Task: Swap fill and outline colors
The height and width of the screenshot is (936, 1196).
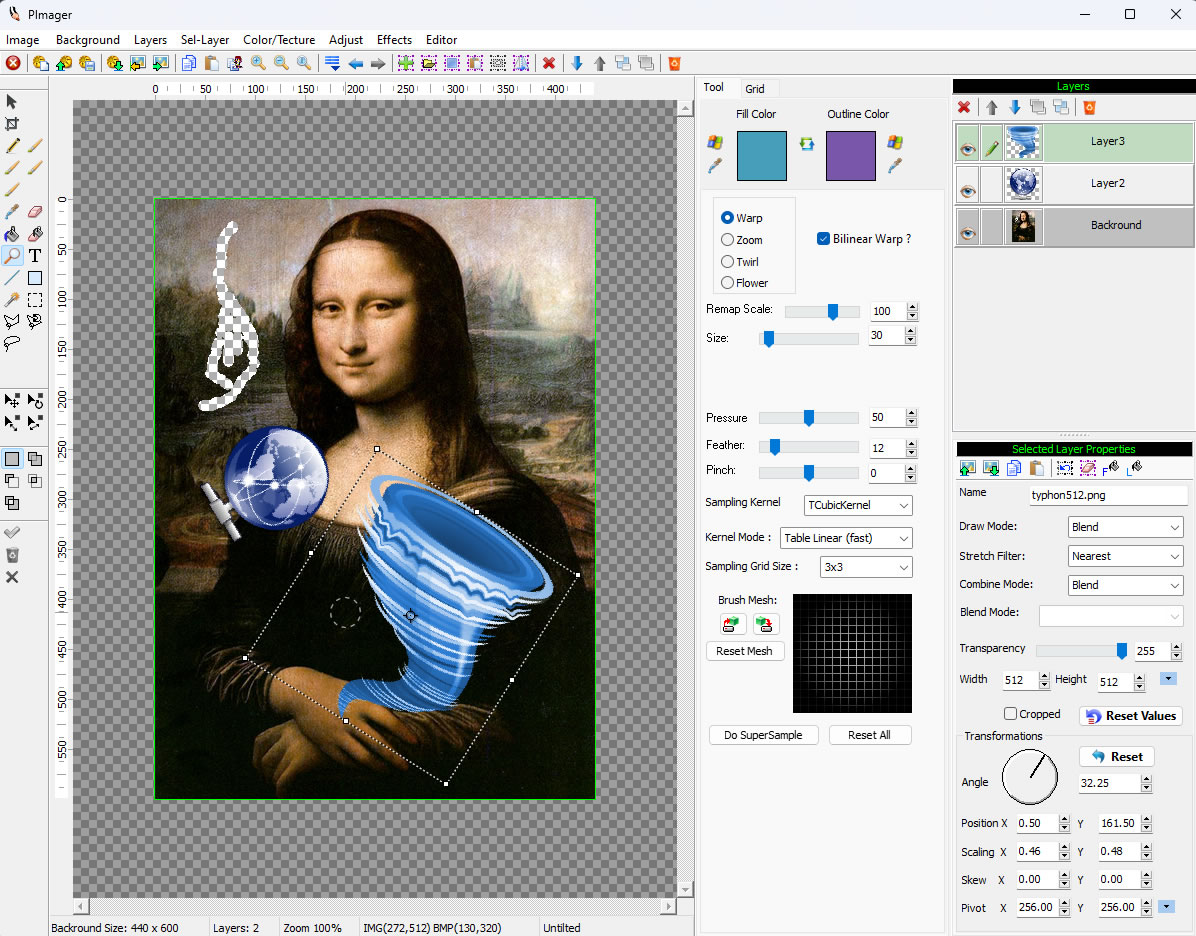Action: (x=806, y=143)
